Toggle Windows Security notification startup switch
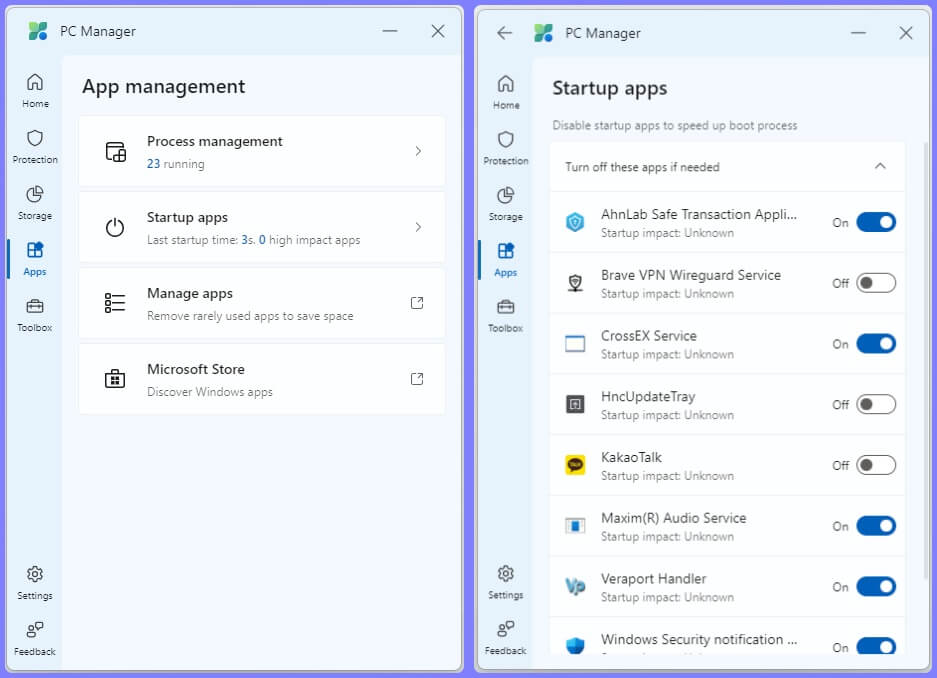This screenshot has height=678, width=937. [876, 646]
